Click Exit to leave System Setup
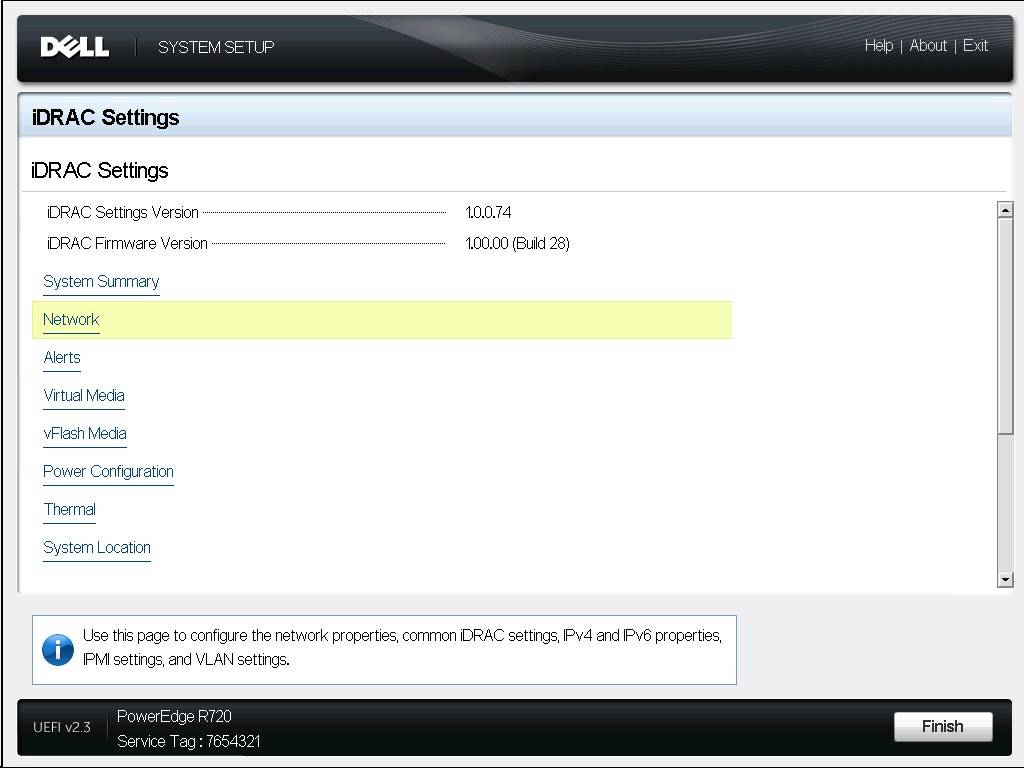The image size is (1024, 768). 975,46
